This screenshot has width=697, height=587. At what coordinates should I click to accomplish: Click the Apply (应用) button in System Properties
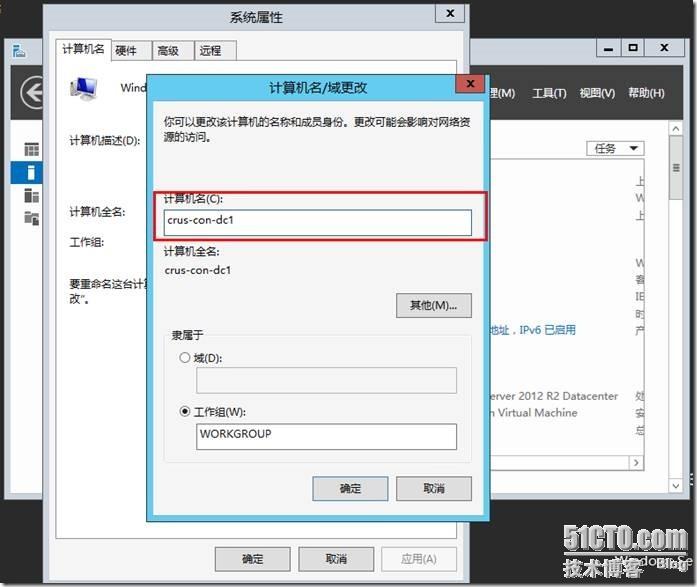(419, 559)
